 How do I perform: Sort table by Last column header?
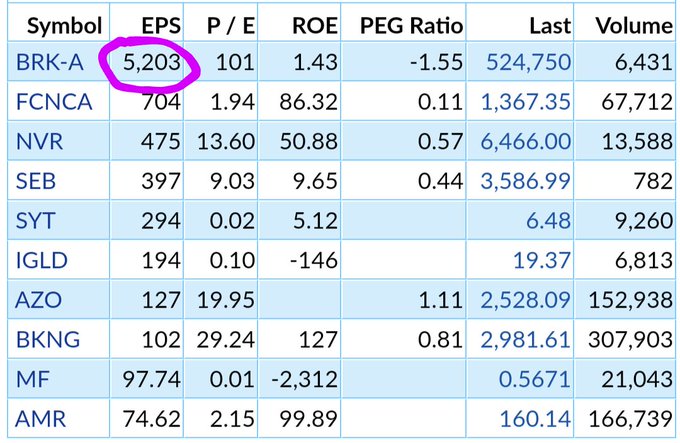coord(550,26)
